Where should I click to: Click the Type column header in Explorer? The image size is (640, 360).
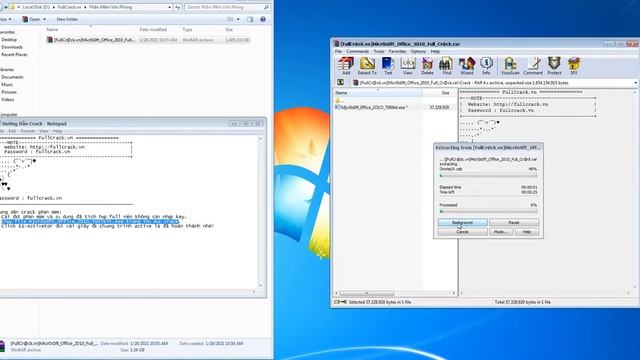pyautogui.click(x=187, y=29)
